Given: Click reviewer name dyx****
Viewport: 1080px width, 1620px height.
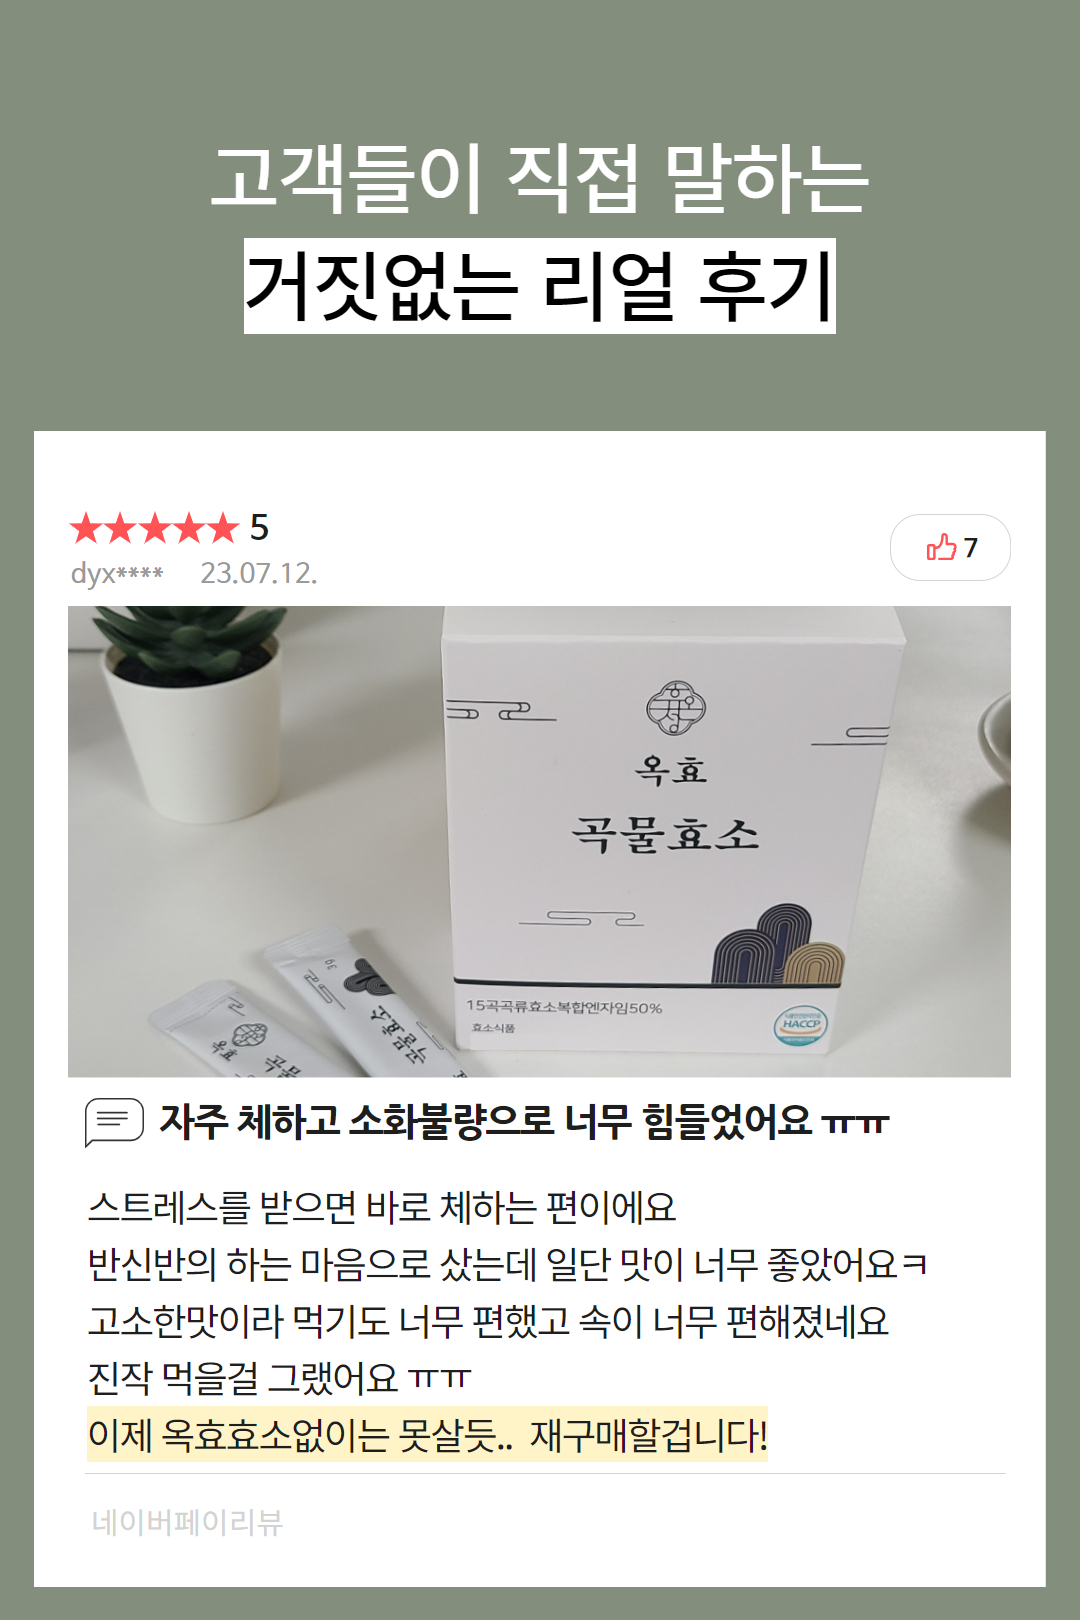Looking at the screenshot, I should point(117,574).
